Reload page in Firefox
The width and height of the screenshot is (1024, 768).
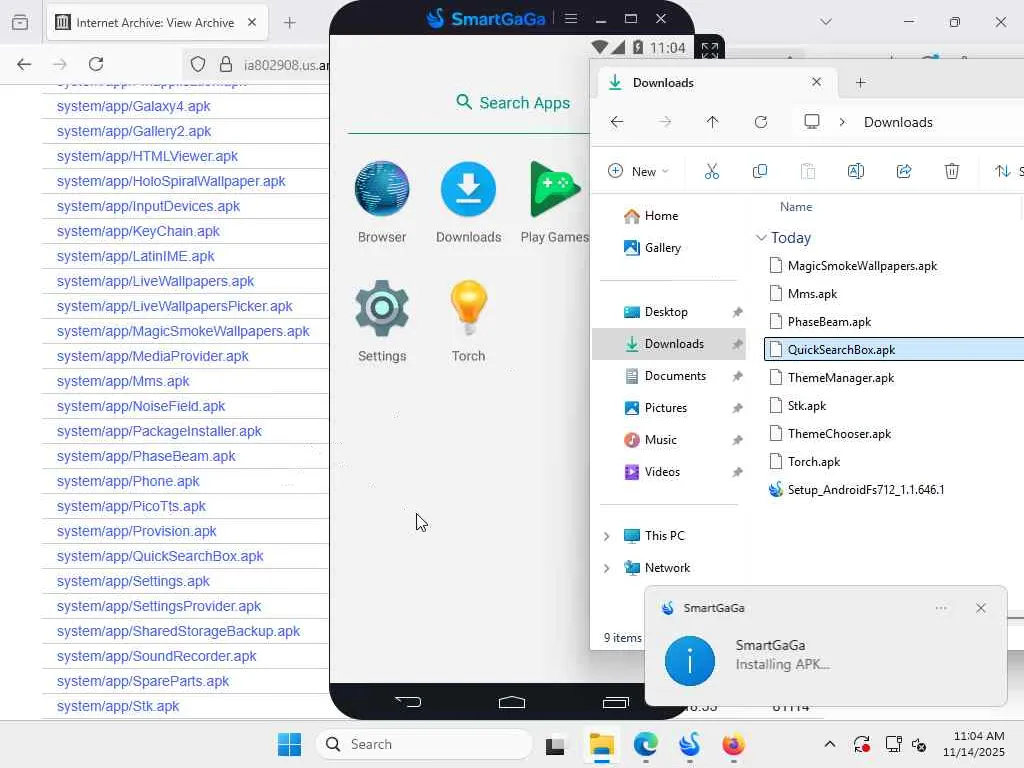pyautogui.click(x=96, y=64)
